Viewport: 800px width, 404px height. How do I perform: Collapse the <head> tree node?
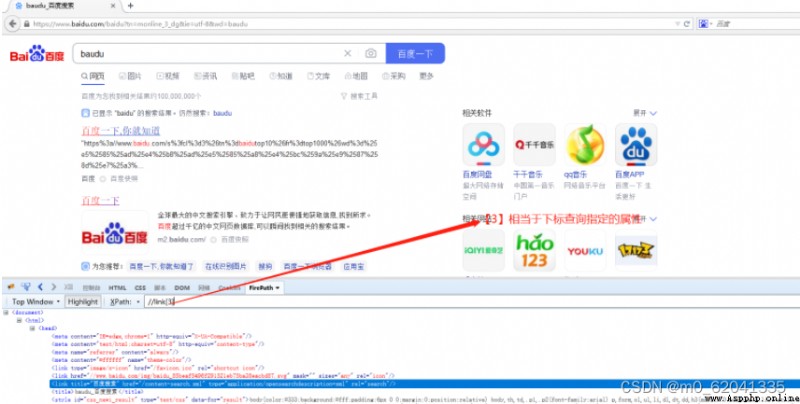32,329
